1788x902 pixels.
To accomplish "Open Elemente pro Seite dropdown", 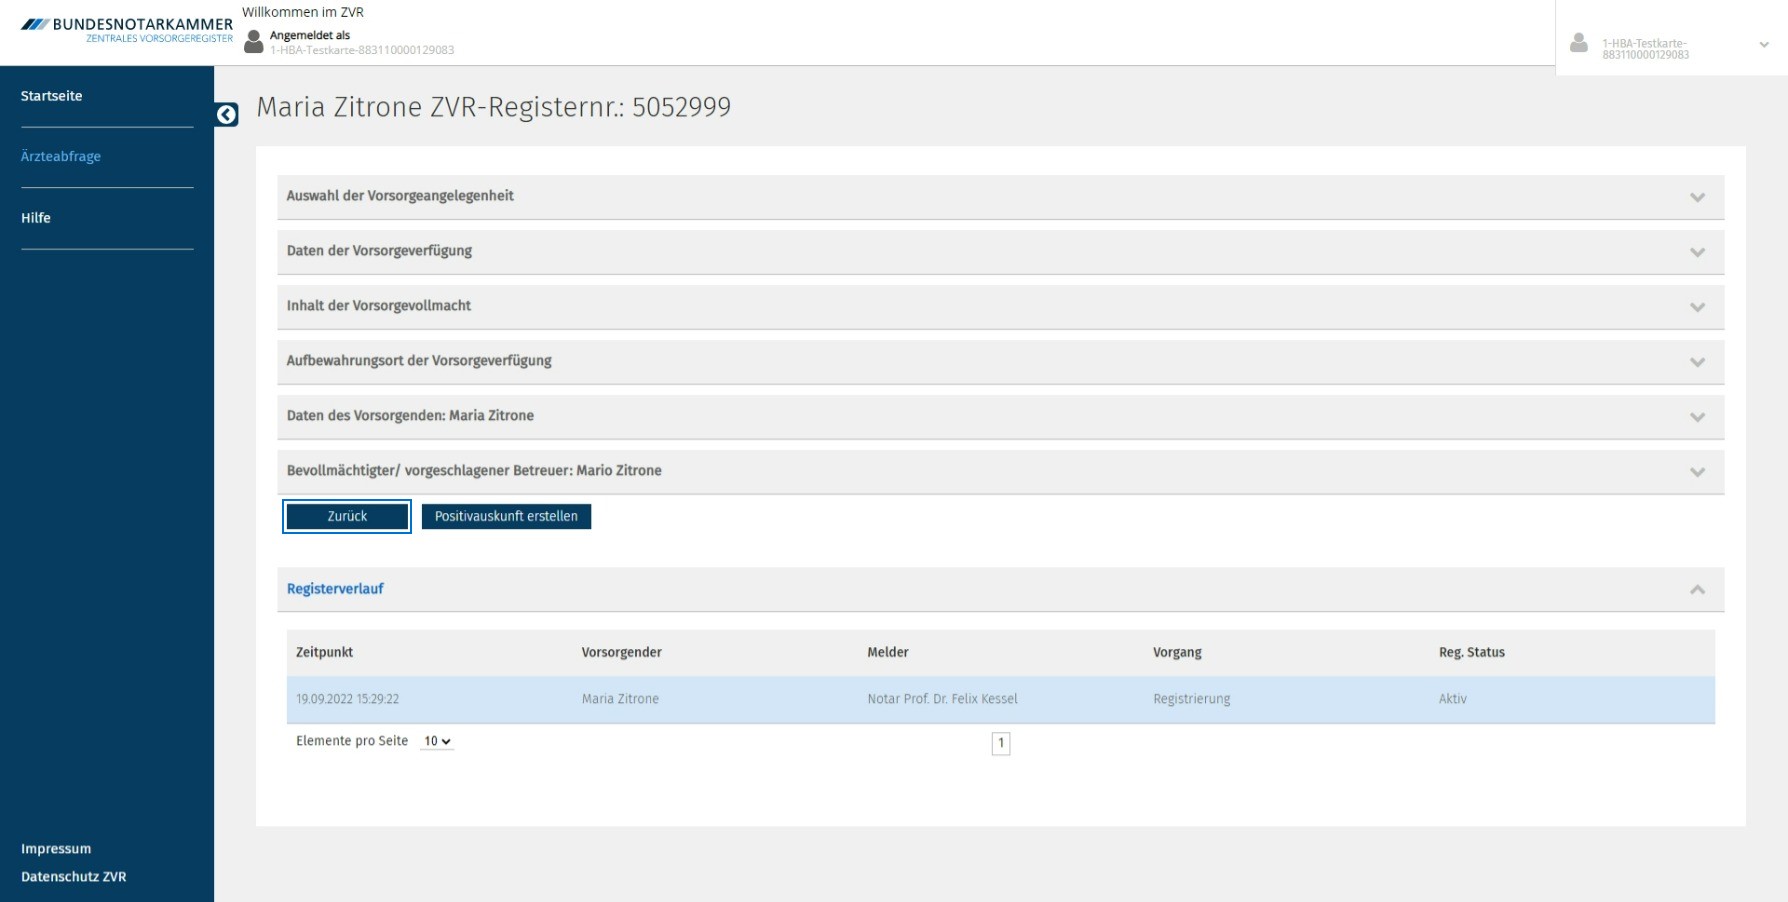I will coord(437,742).
